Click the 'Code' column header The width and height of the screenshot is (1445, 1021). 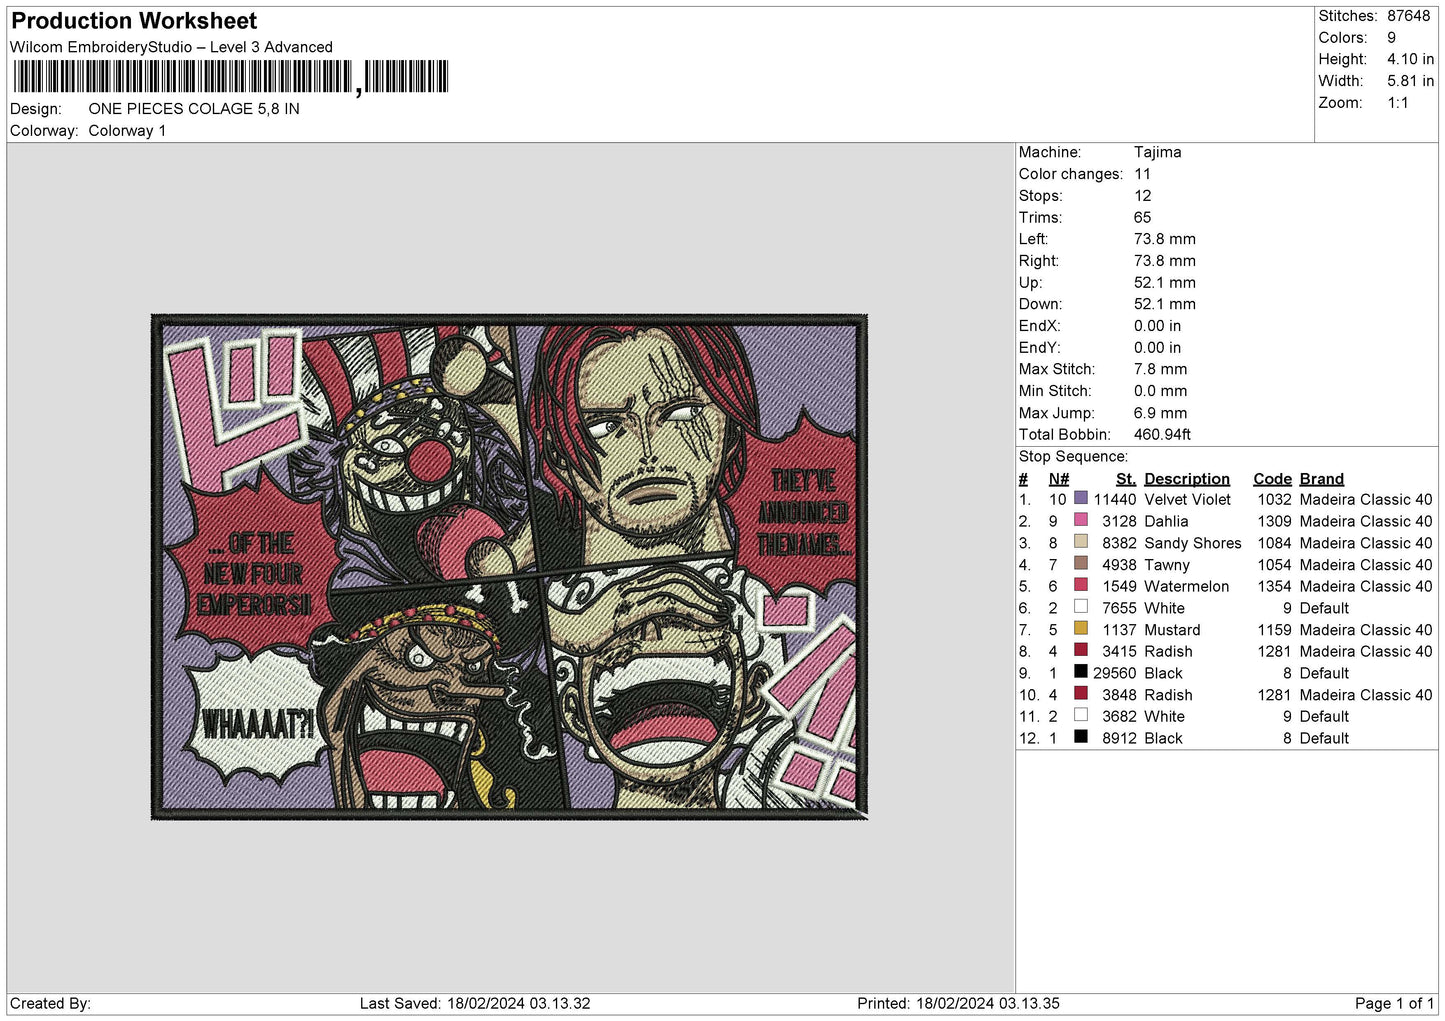coord(1272,479)
